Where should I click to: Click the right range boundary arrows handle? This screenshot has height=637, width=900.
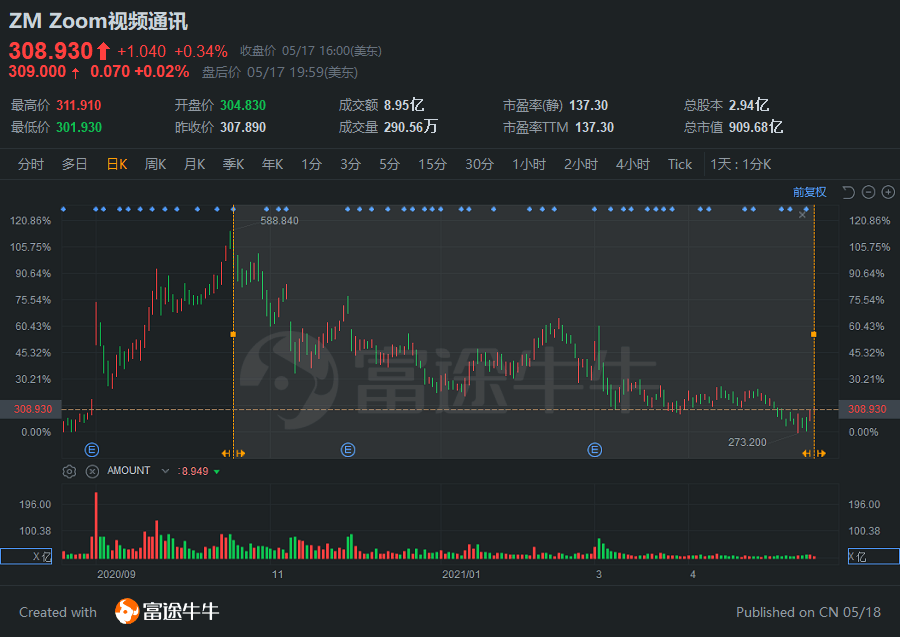[x=814, y=453]
